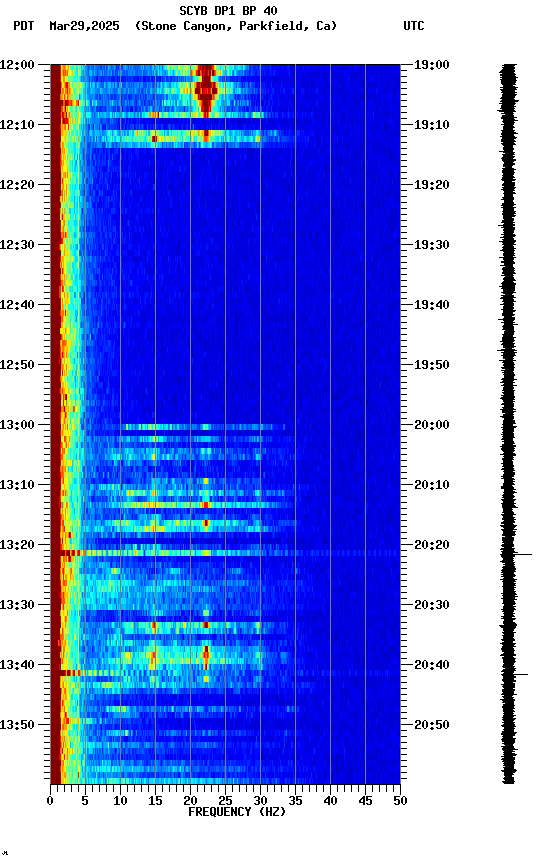Select the location text "(Stone Canyon, Parkfield, Ca)"
552x864 pixels.
tap(236, 26)
